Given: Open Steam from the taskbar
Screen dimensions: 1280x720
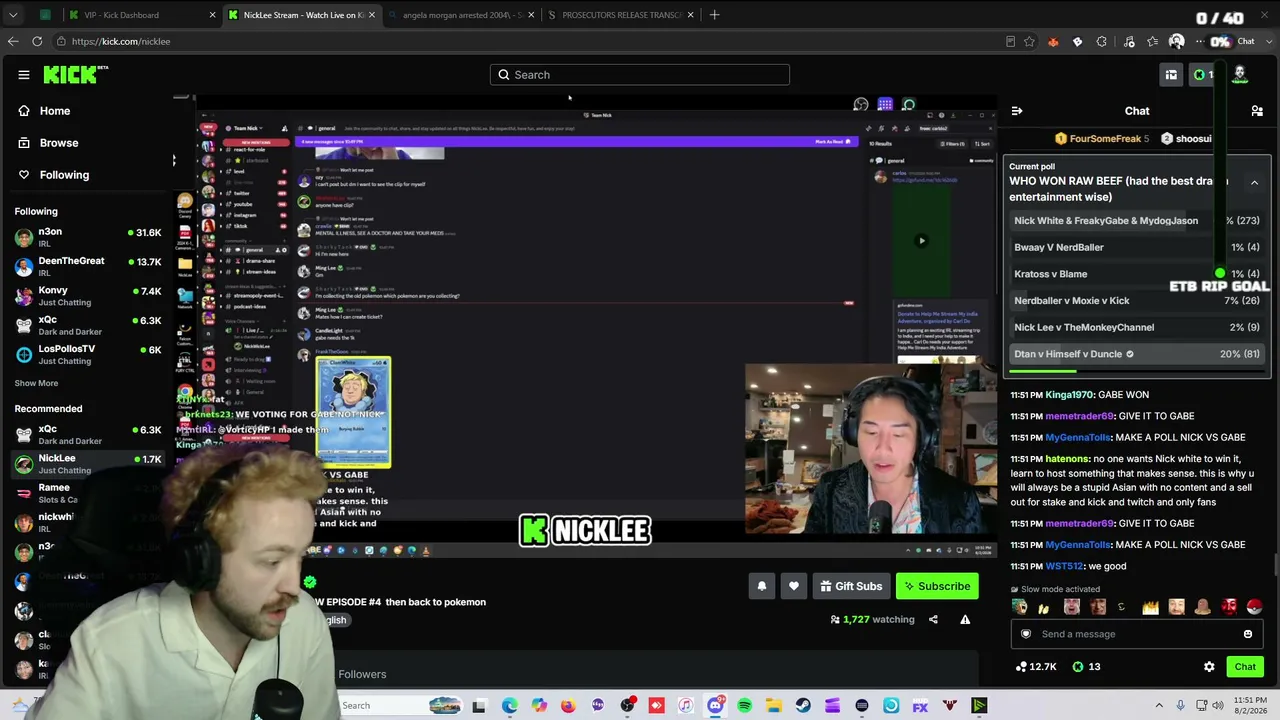Looking at the screenshot, I should coord(803,706).
